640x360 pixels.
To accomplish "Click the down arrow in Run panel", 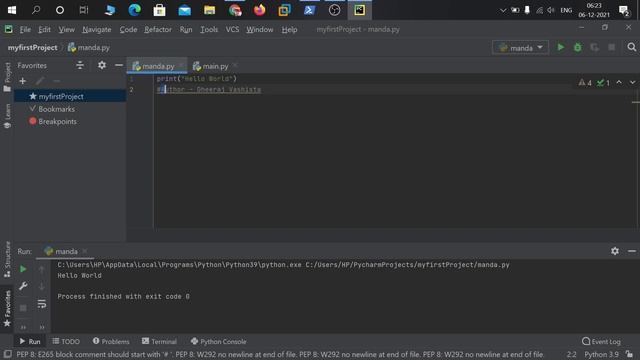I will point(42,287).
